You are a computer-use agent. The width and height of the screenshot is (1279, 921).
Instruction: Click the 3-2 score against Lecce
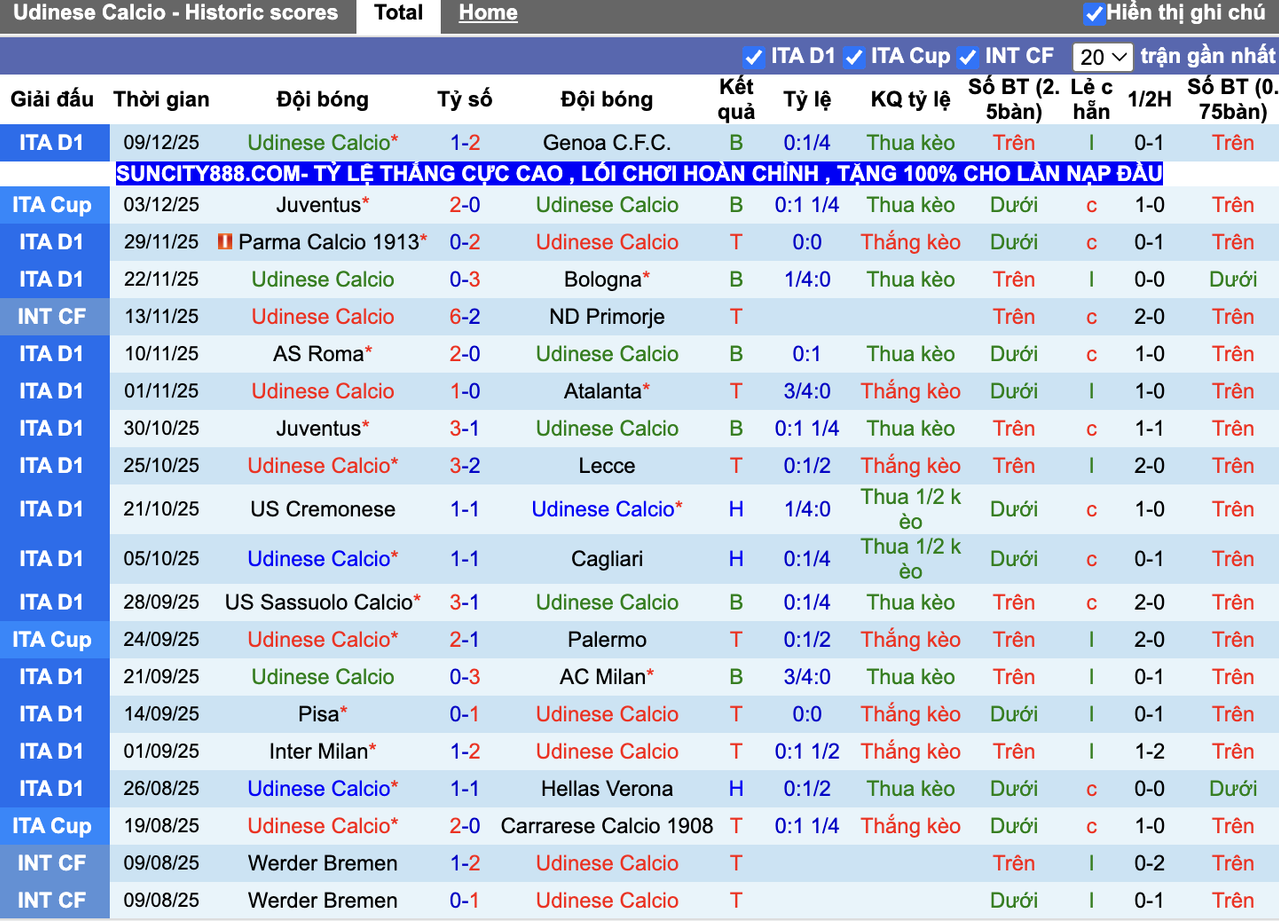(465, 465)
